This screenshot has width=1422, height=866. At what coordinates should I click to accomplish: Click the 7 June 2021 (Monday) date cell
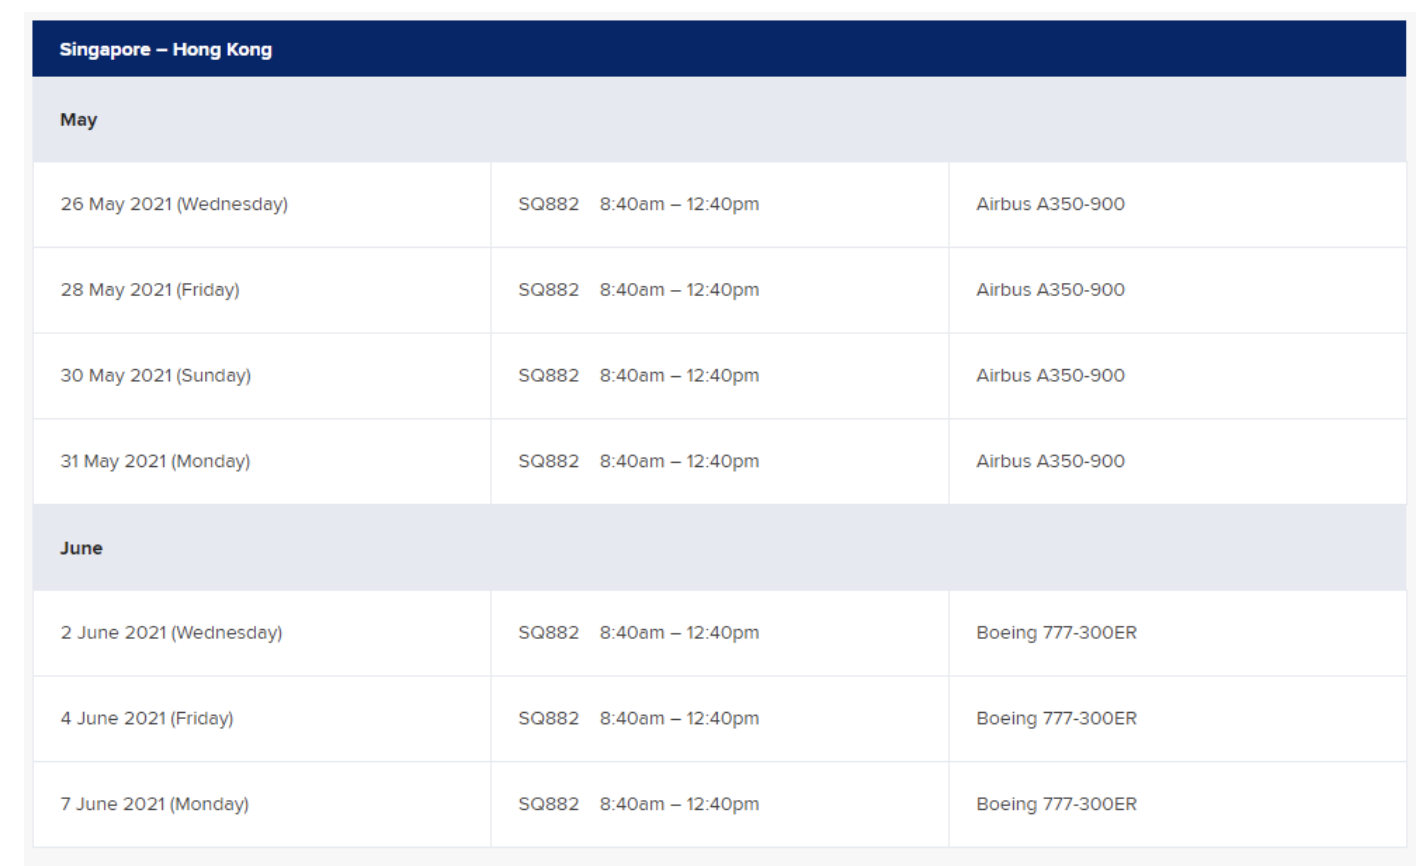click(x=262, y=805)
